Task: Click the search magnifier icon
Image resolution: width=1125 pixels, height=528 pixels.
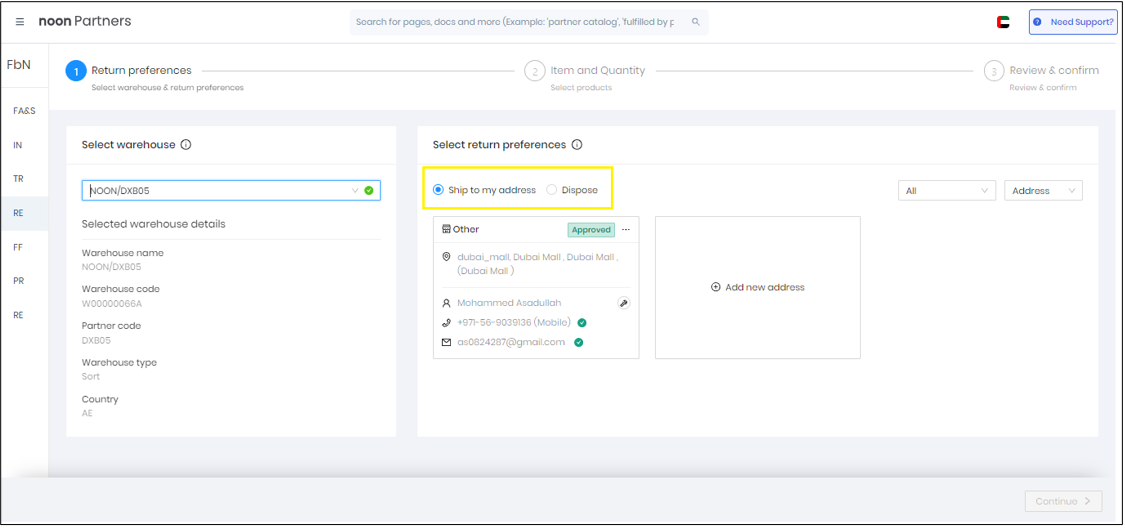Action: pos(695,22)
